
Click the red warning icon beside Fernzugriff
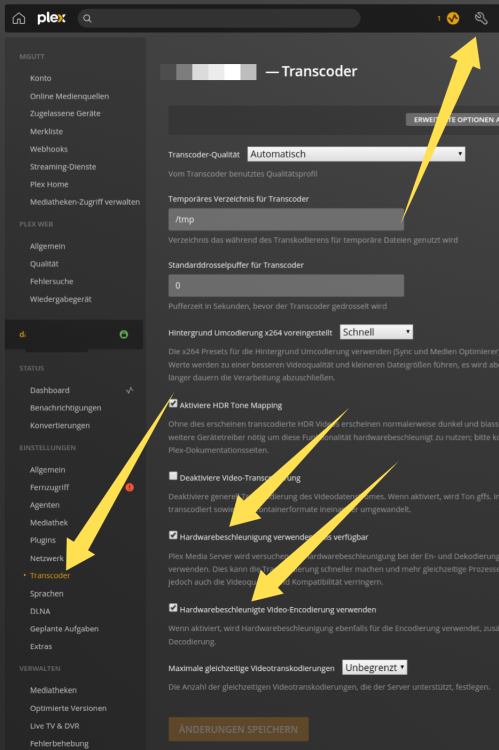[129, 487]
